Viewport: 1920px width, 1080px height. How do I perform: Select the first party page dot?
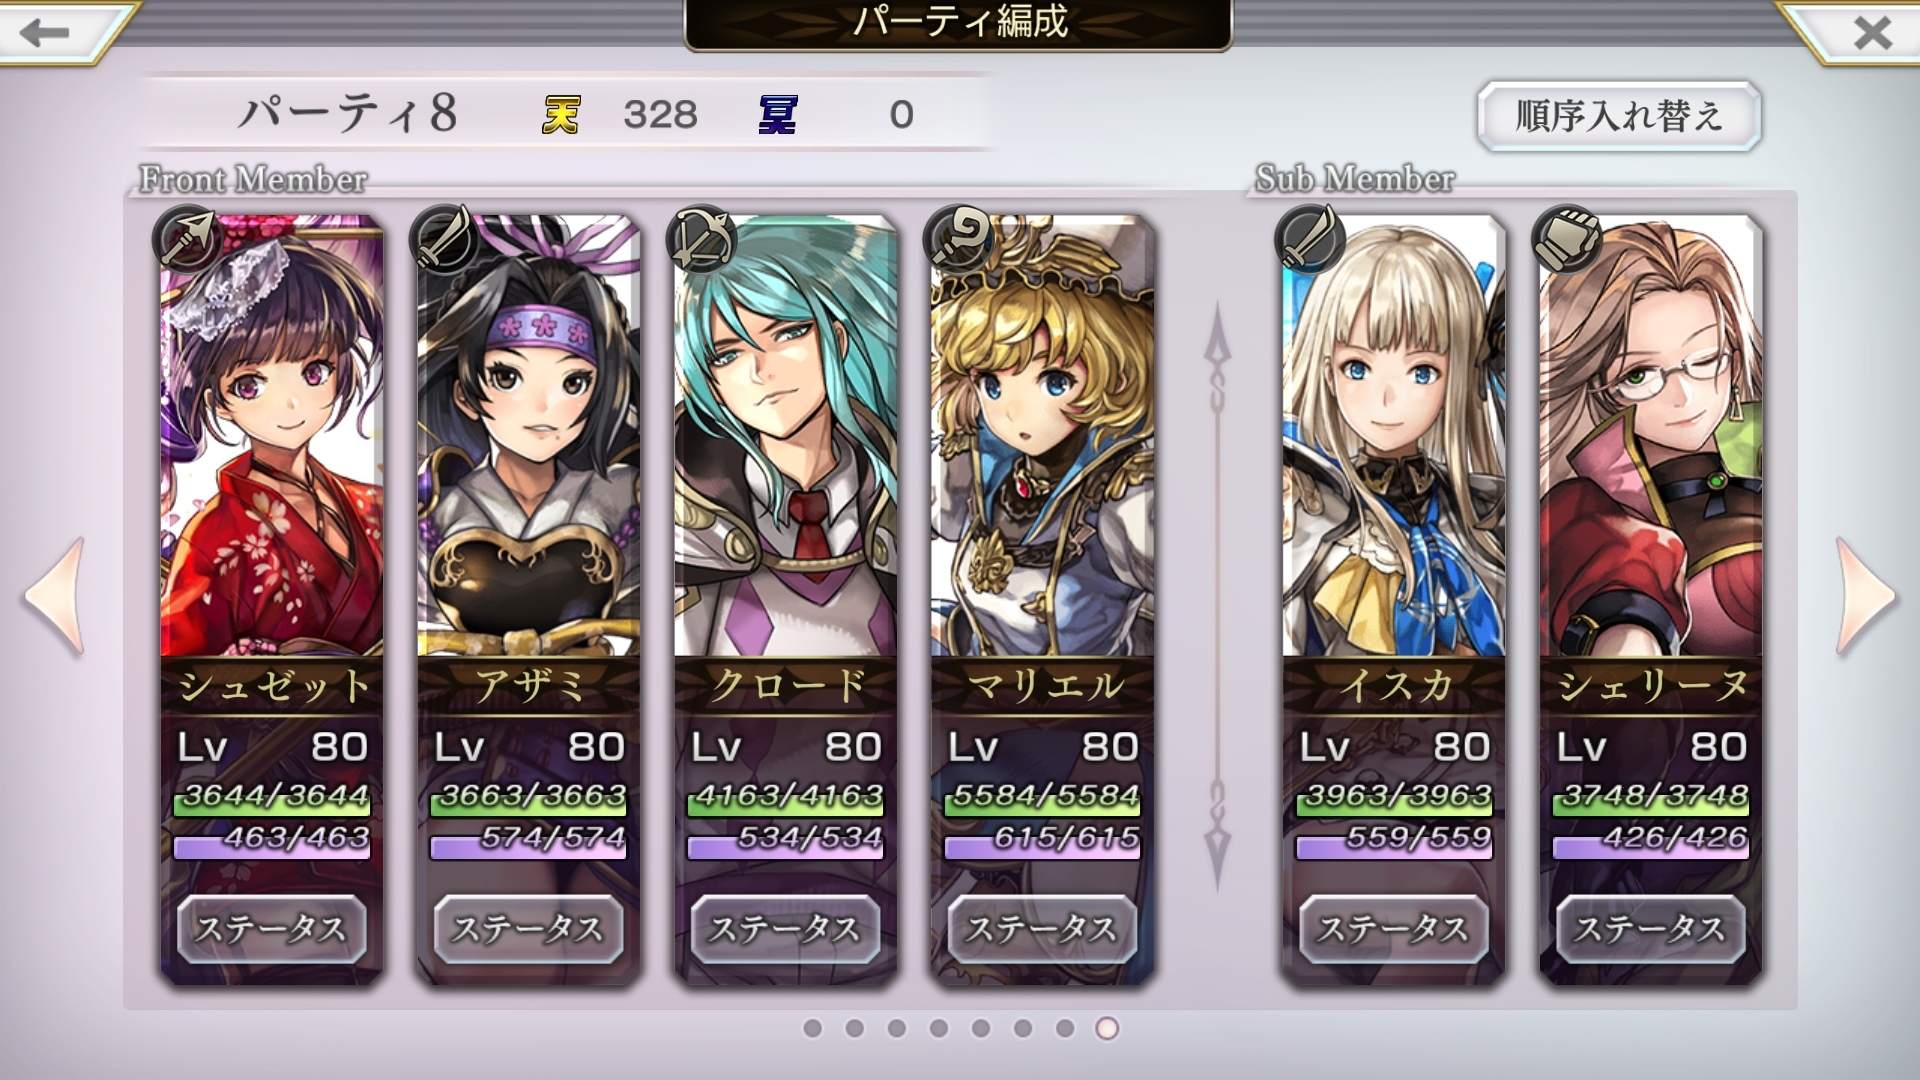click(813, 1028)
